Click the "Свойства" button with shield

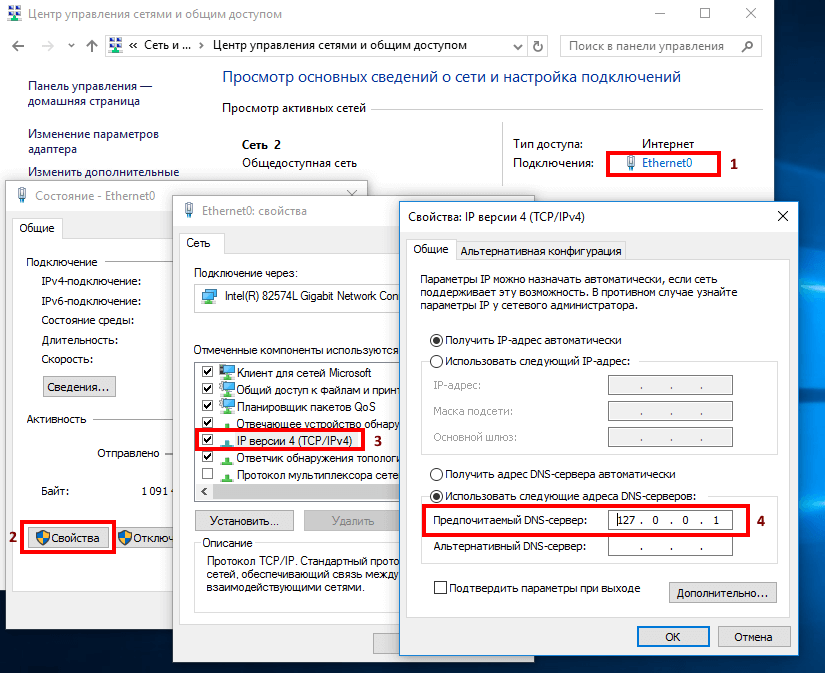point(68,537)
